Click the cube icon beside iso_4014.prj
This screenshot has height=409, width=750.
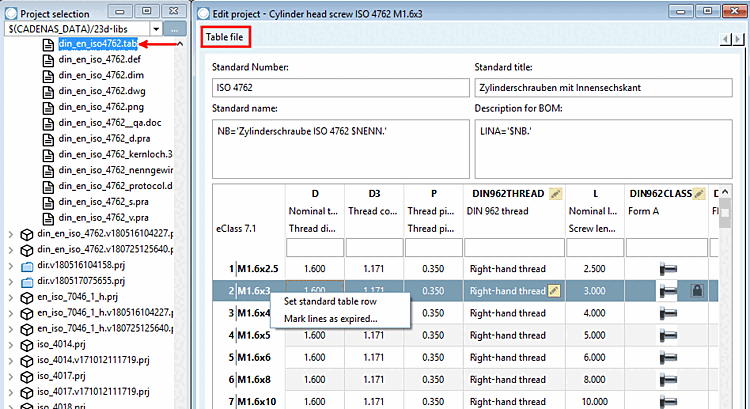(27, 345)
